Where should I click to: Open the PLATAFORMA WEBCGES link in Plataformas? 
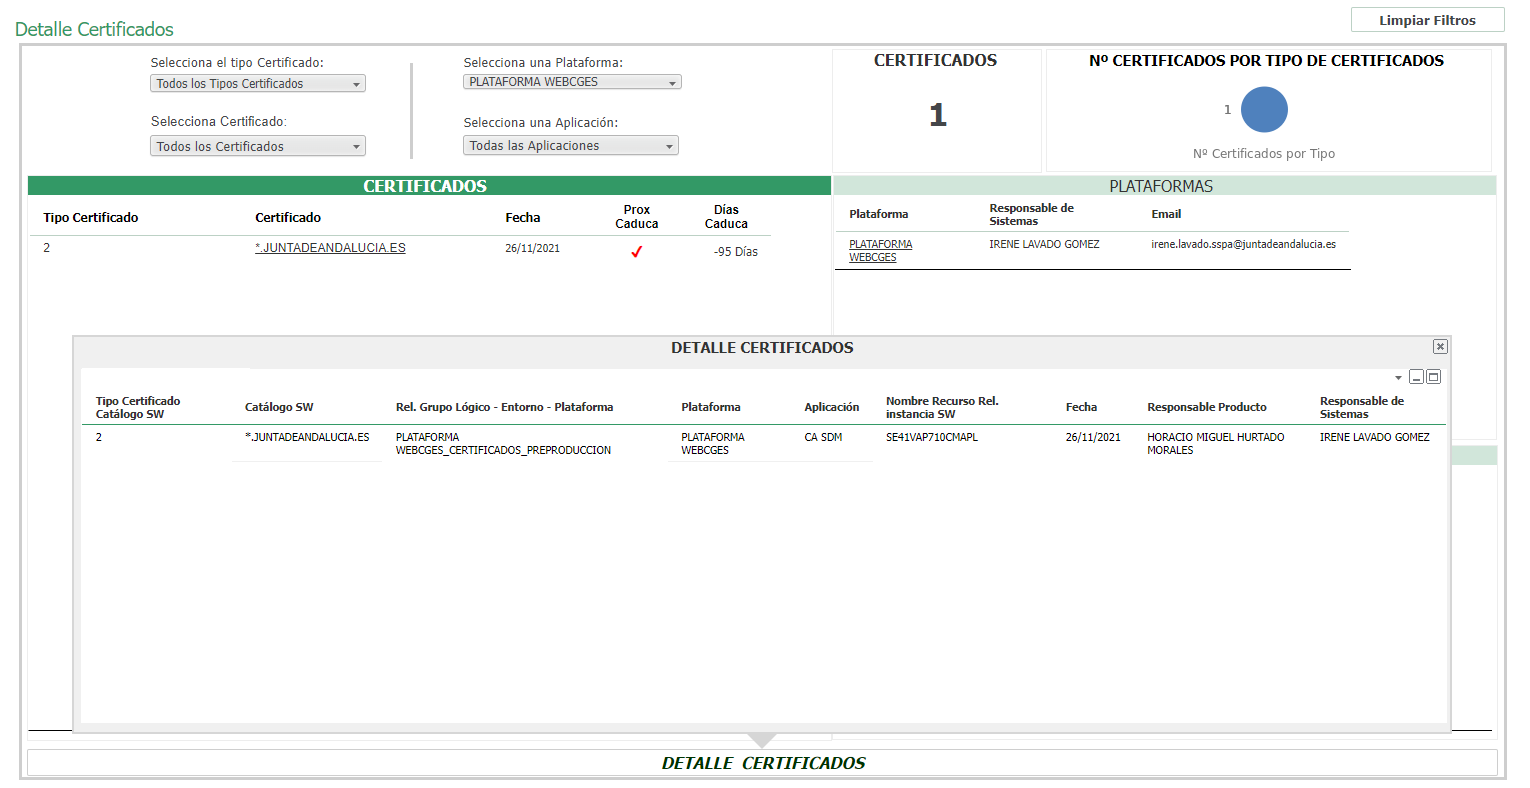(880, 250)
